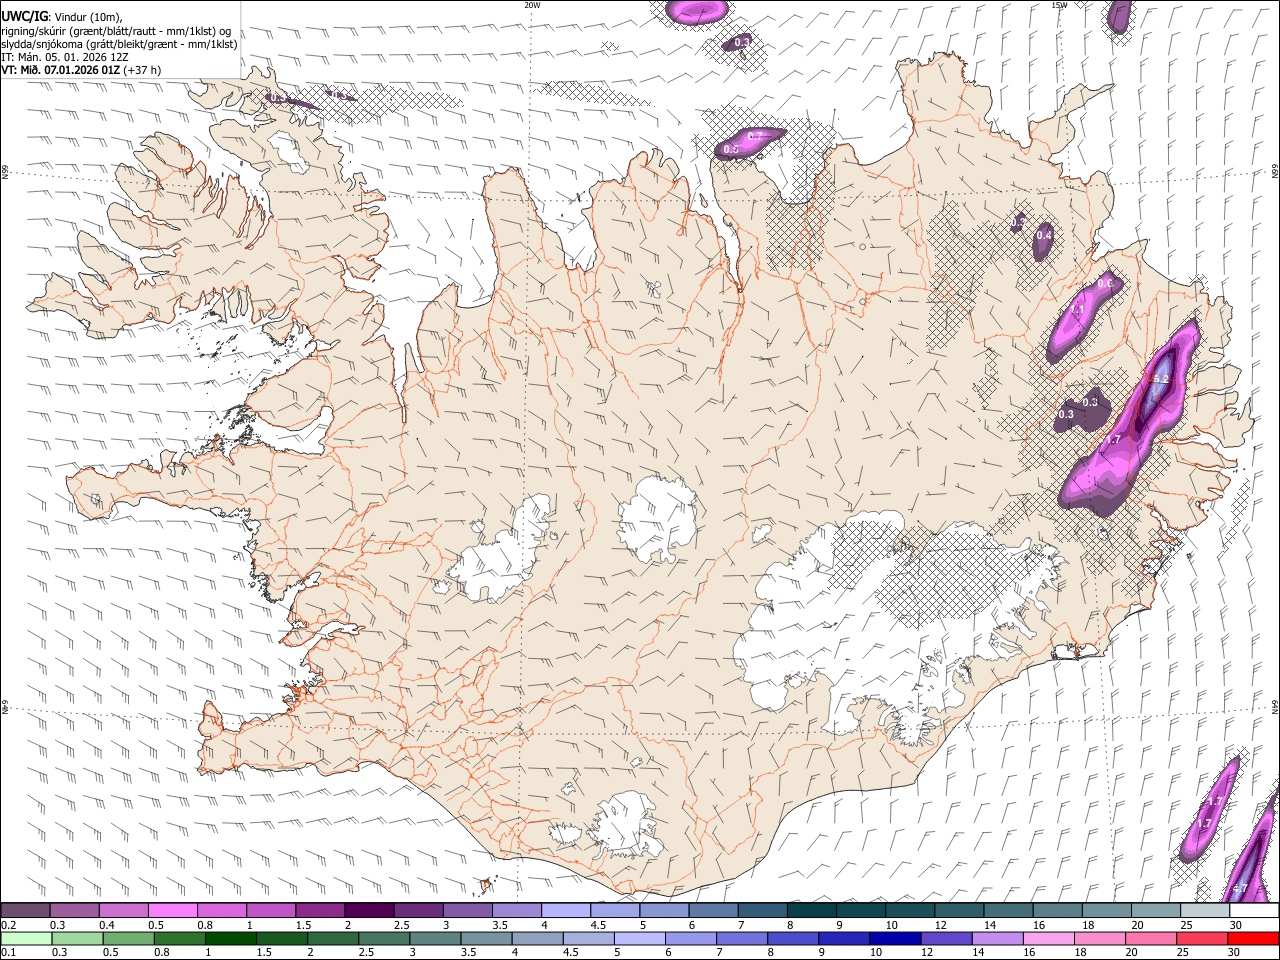Click lower scale swatch between 0.1 and 0.3

[x=26, y=938]
